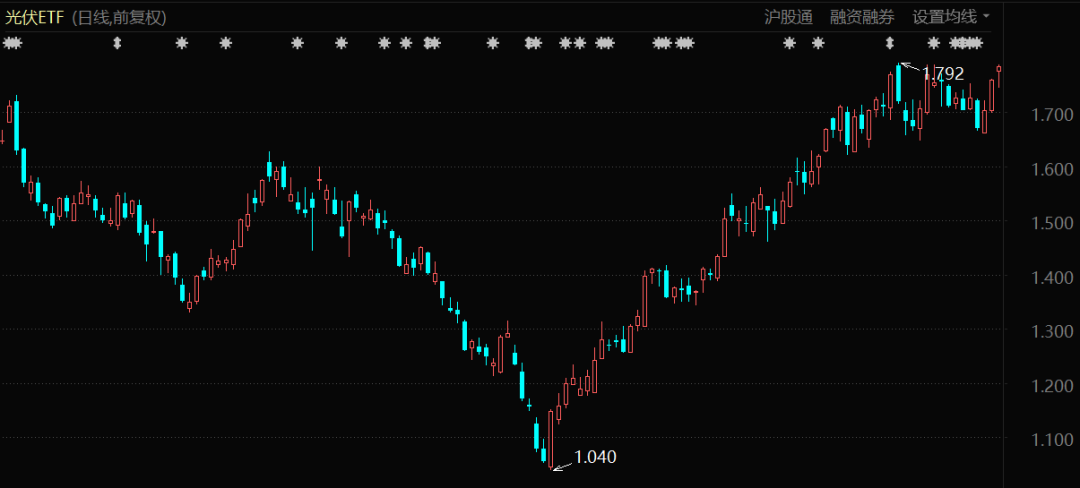Click the star marker directly below 沪股通
This screenshot has height=488, width=1080.
(x=789, y=43)
